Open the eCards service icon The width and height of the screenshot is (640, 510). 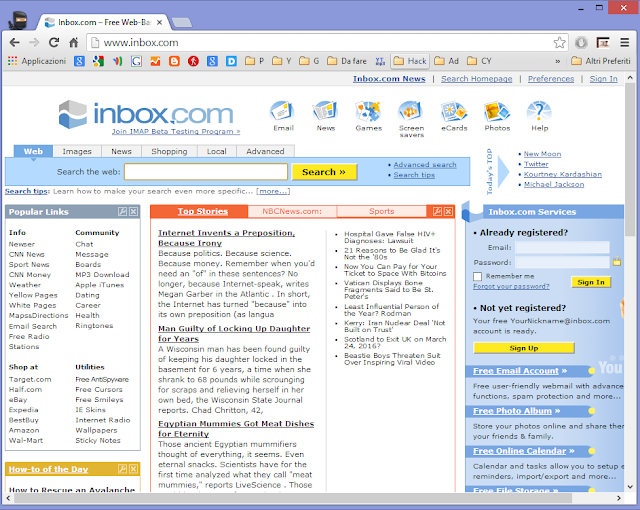[454, 111]
